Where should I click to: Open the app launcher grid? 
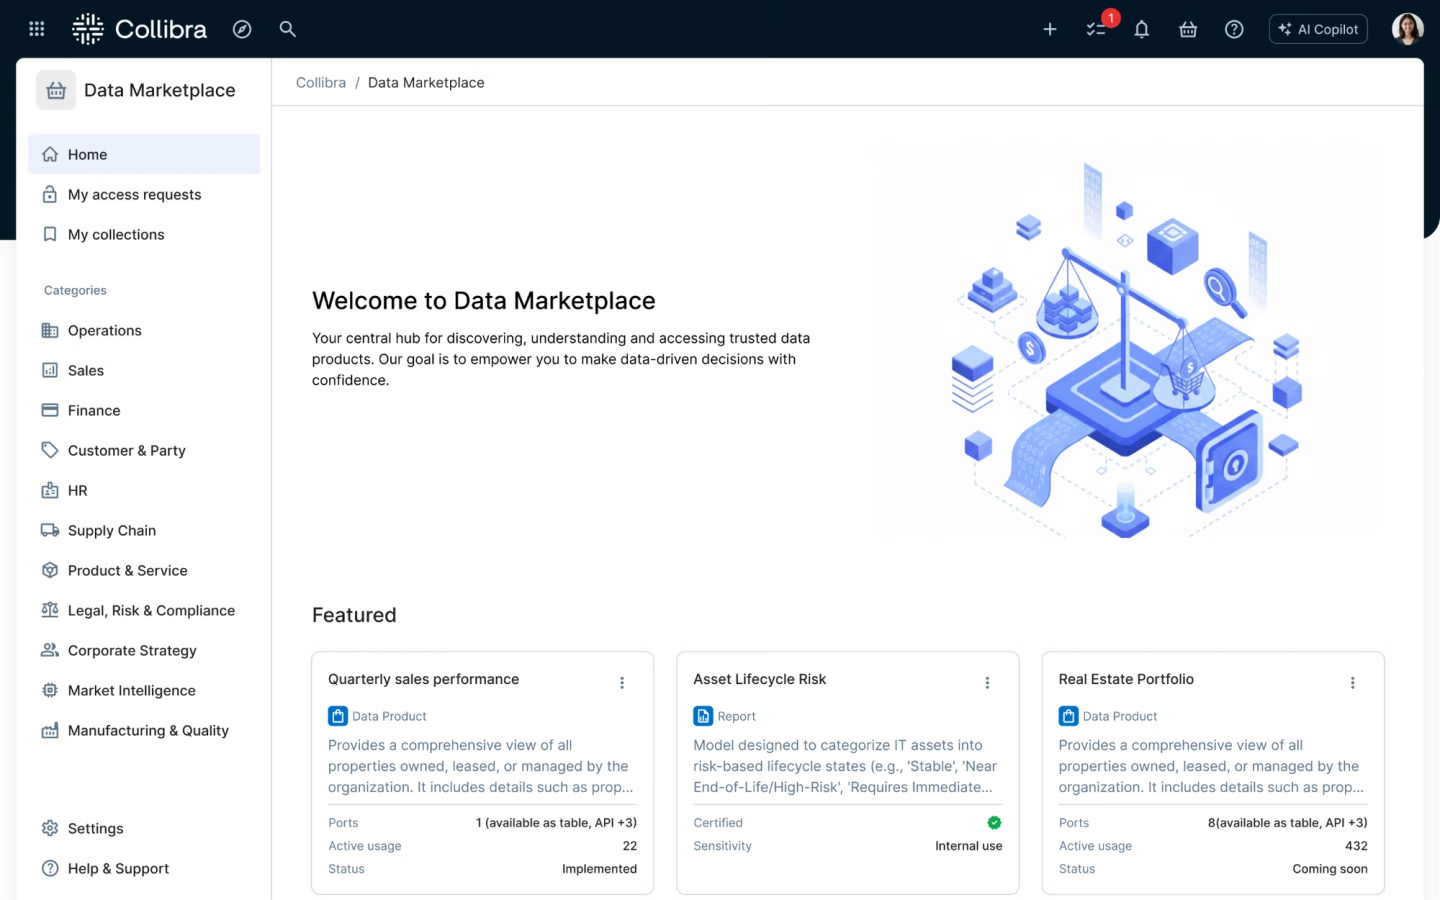click(x=36, y=28)
